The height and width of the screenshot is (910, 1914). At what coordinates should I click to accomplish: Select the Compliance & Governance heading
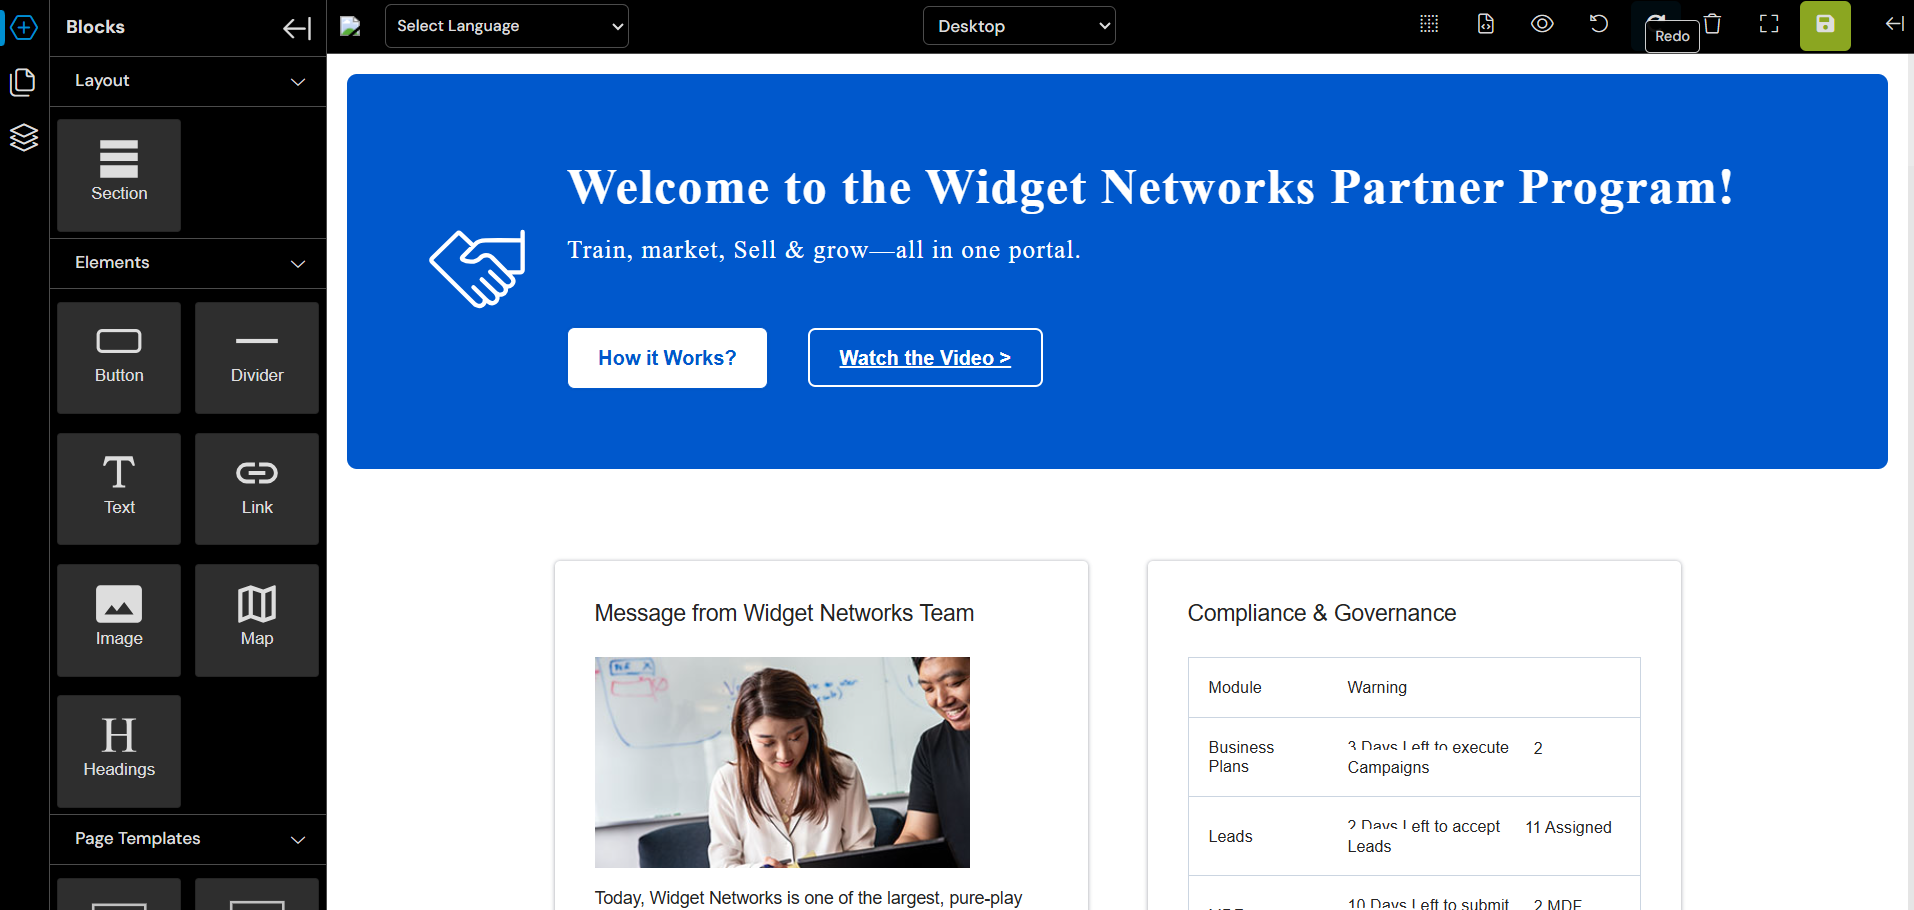tap(1321, 613)
